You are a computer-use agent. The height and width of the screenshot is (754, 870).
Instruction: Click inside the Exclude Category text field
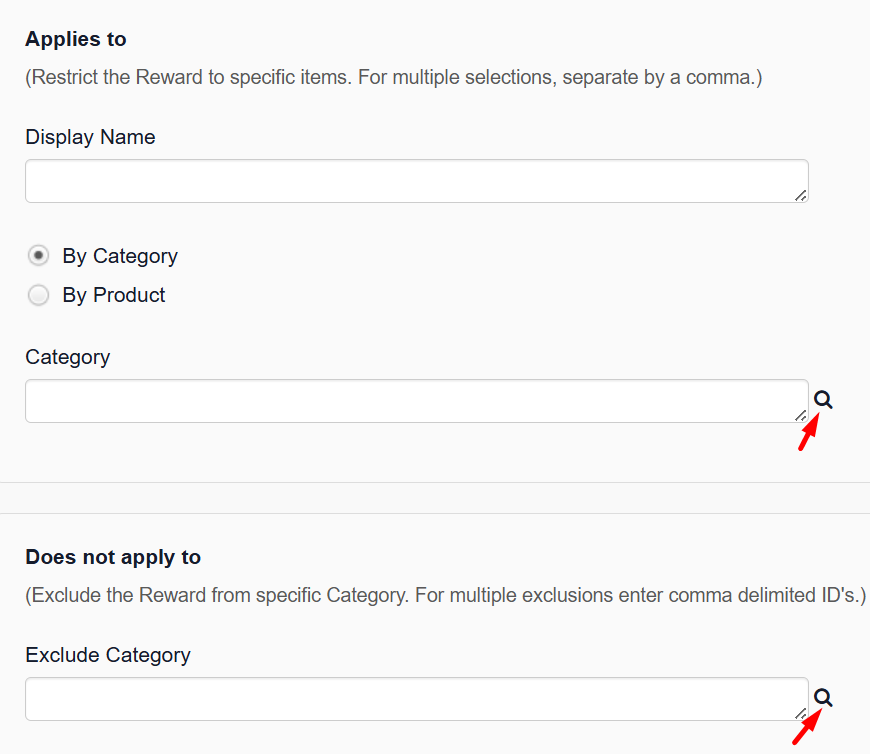pos(417,699)
